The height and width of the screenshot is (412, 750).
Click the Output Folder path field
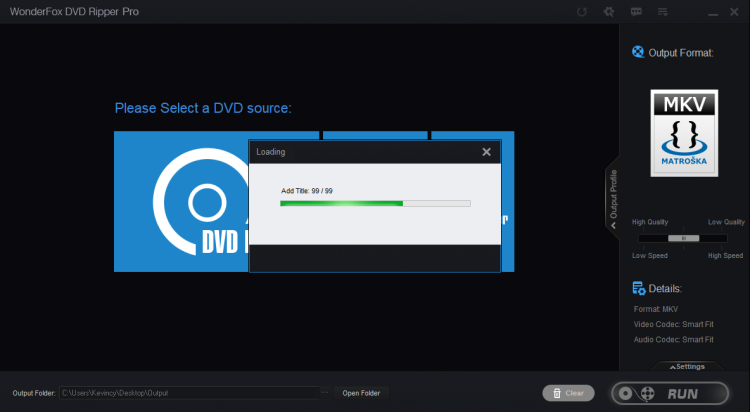[188, 393]
